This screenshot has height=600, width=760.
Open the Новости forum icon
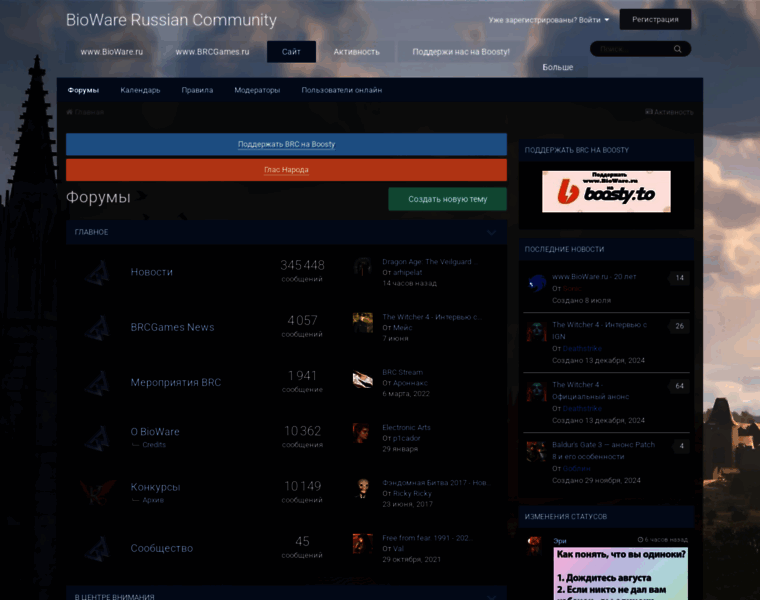pyautogui.click(x=98, y=272)
